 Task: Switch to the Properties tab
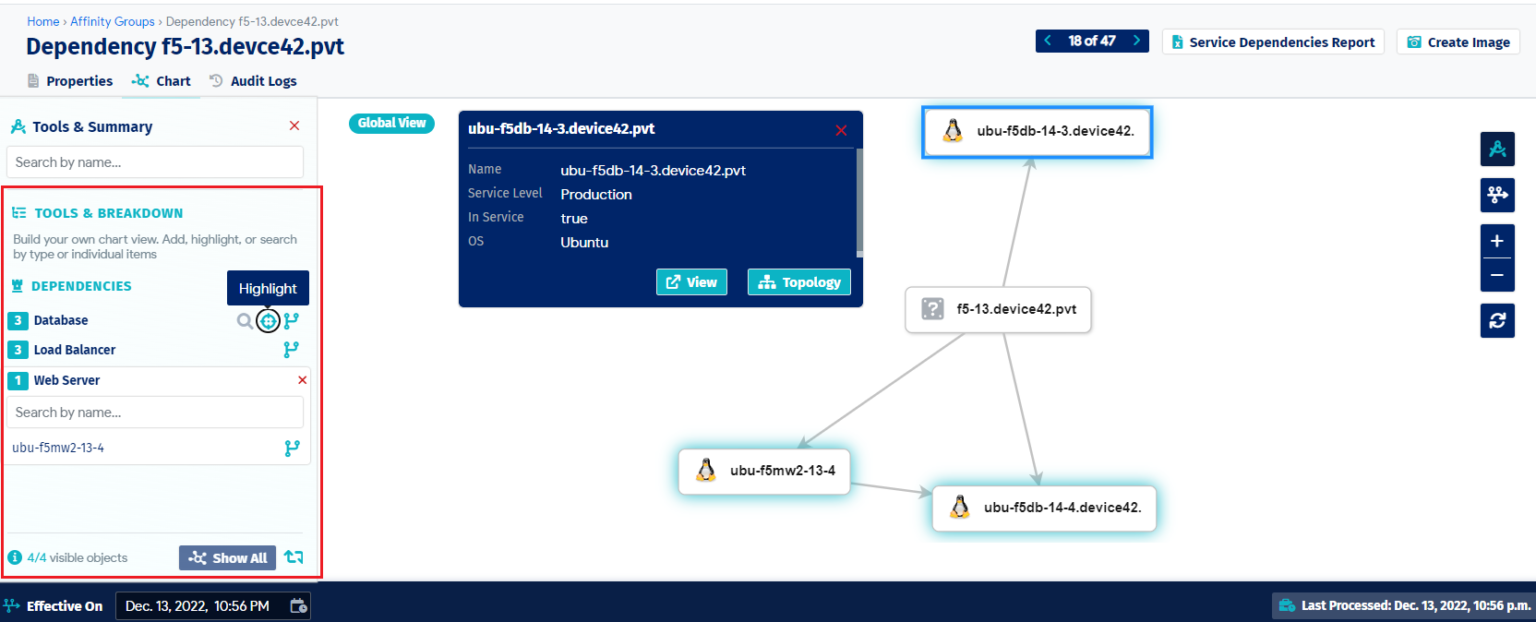click(x=80, y=80)
